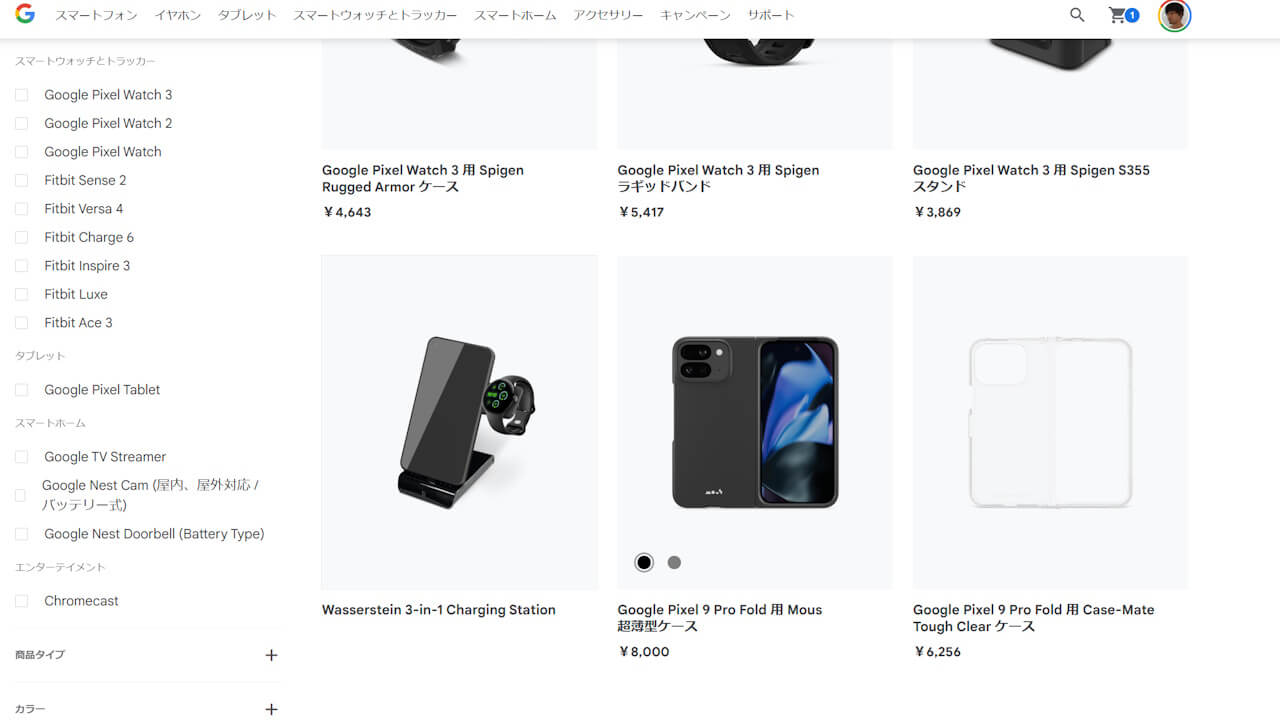
Task: Click the Mous case product image
Action: 755,422
